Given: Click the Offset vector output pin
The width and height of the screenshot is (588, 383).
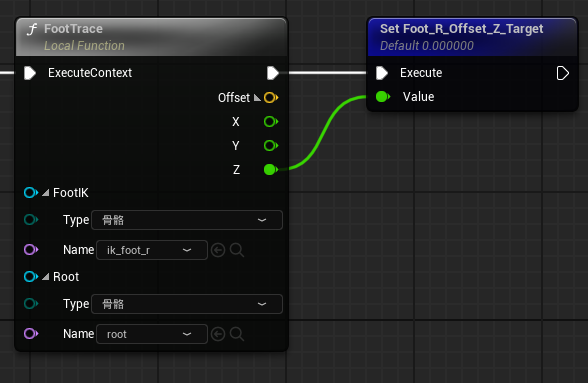Looking at the screenshot, I should pyautogui.click(x=271, y=98).
